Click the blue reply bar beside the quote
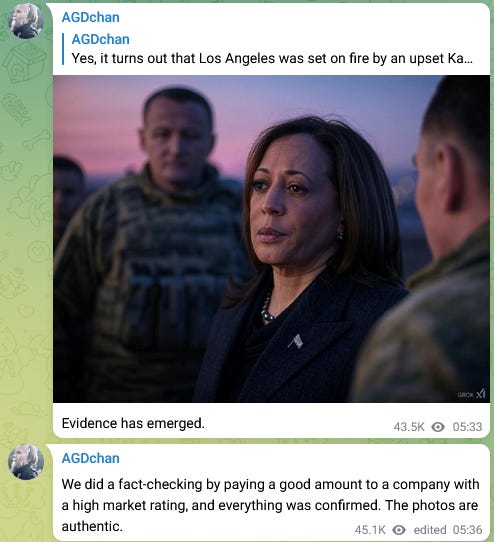 [63, 49]
